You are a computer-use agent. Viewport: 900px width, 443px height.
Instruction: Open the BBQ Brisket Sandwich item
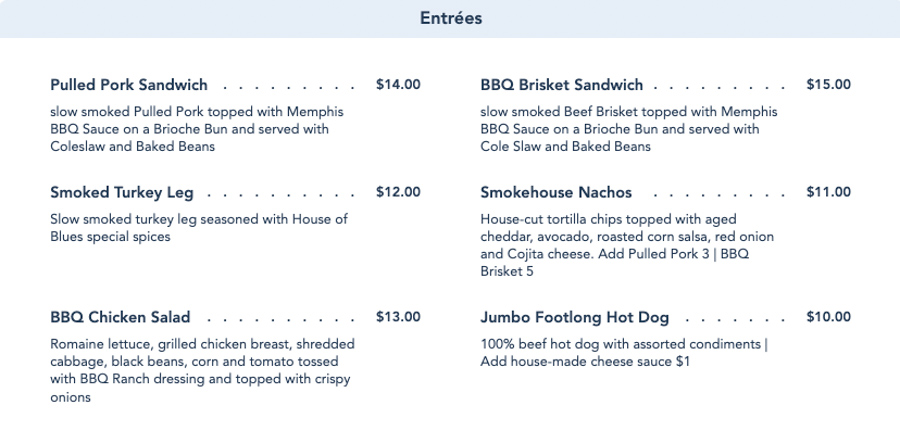tap(561, 85)
